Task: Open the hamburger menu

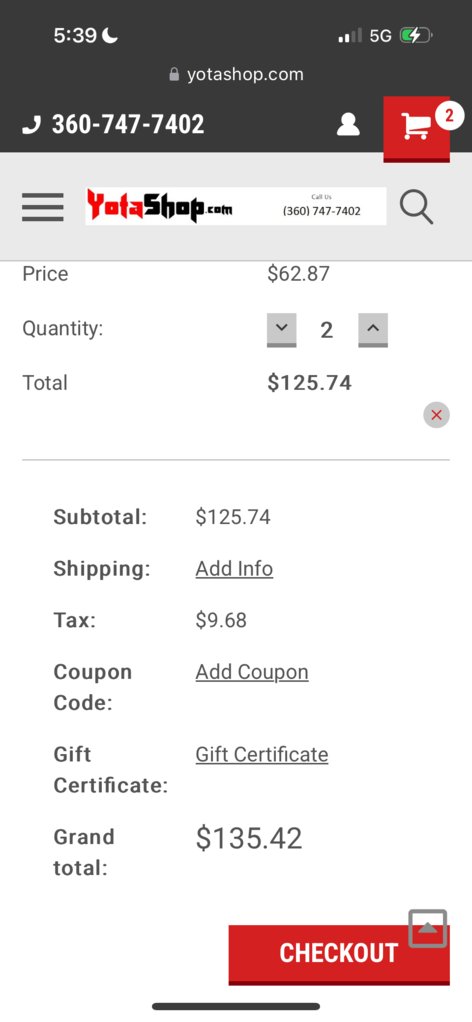Action: tap(43, 207)
